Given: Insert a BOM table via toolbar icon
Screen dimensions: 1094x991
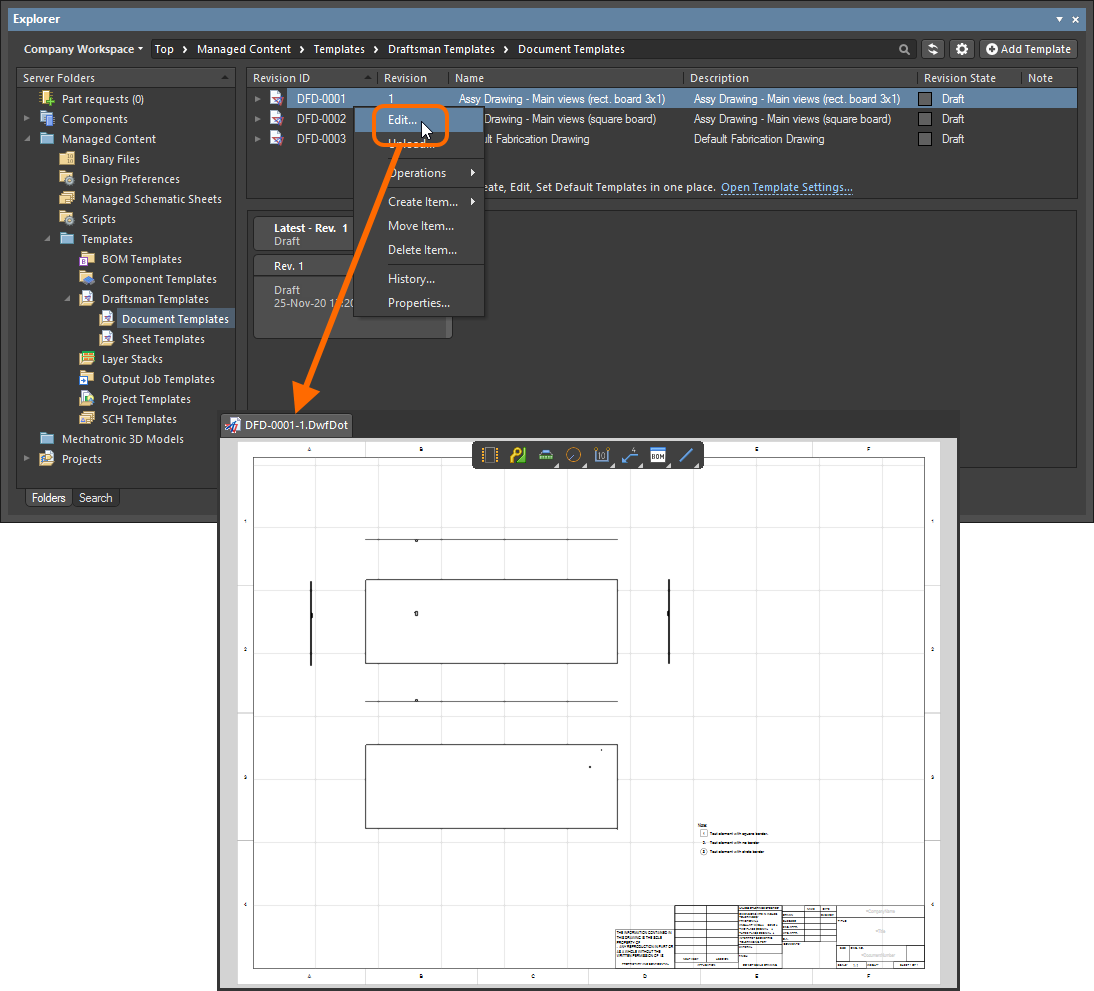Looking at the screenshot, I should [x=657, y=455].
